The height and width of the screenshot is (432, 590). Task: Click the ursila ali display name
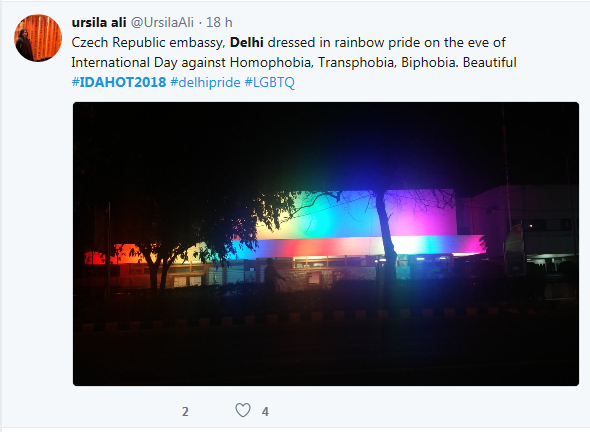click(99, 23)
